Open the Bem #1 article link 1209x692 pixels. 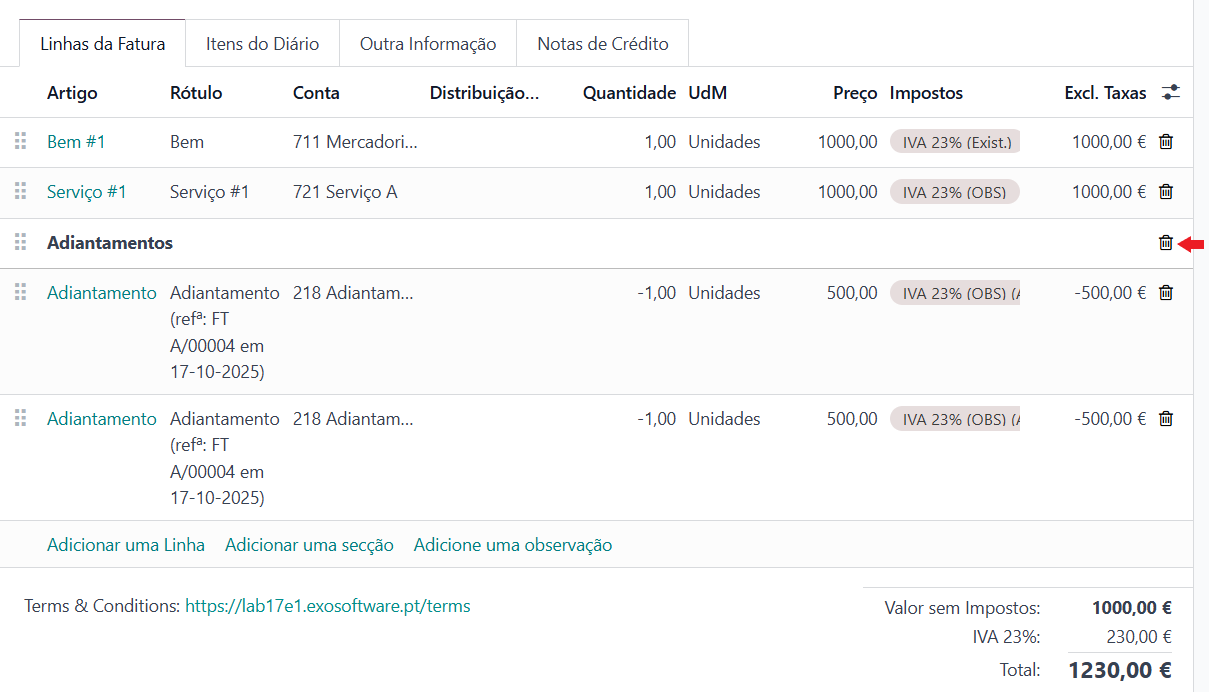point(76,142)
